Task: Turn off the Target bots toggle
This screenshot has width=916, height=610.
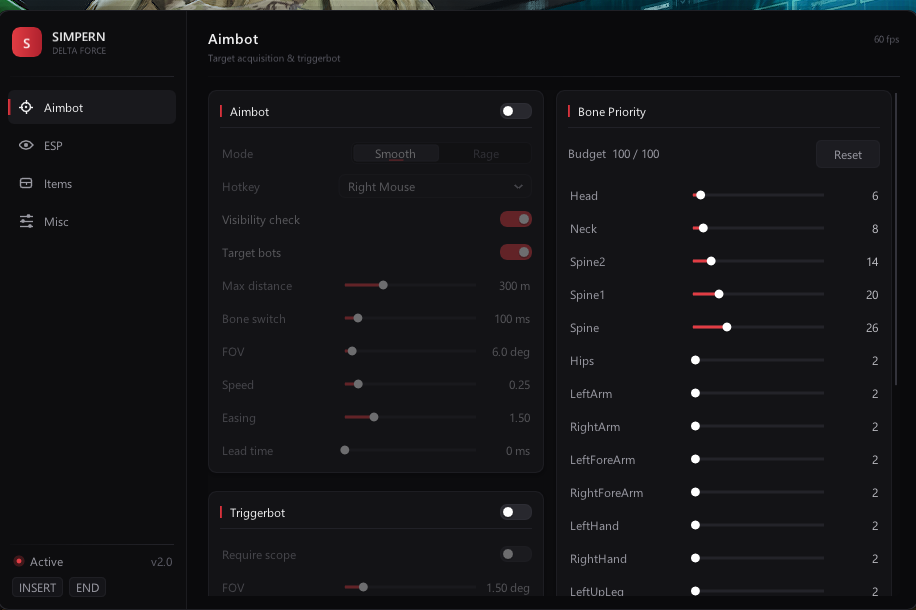Action: coord(516,252)
